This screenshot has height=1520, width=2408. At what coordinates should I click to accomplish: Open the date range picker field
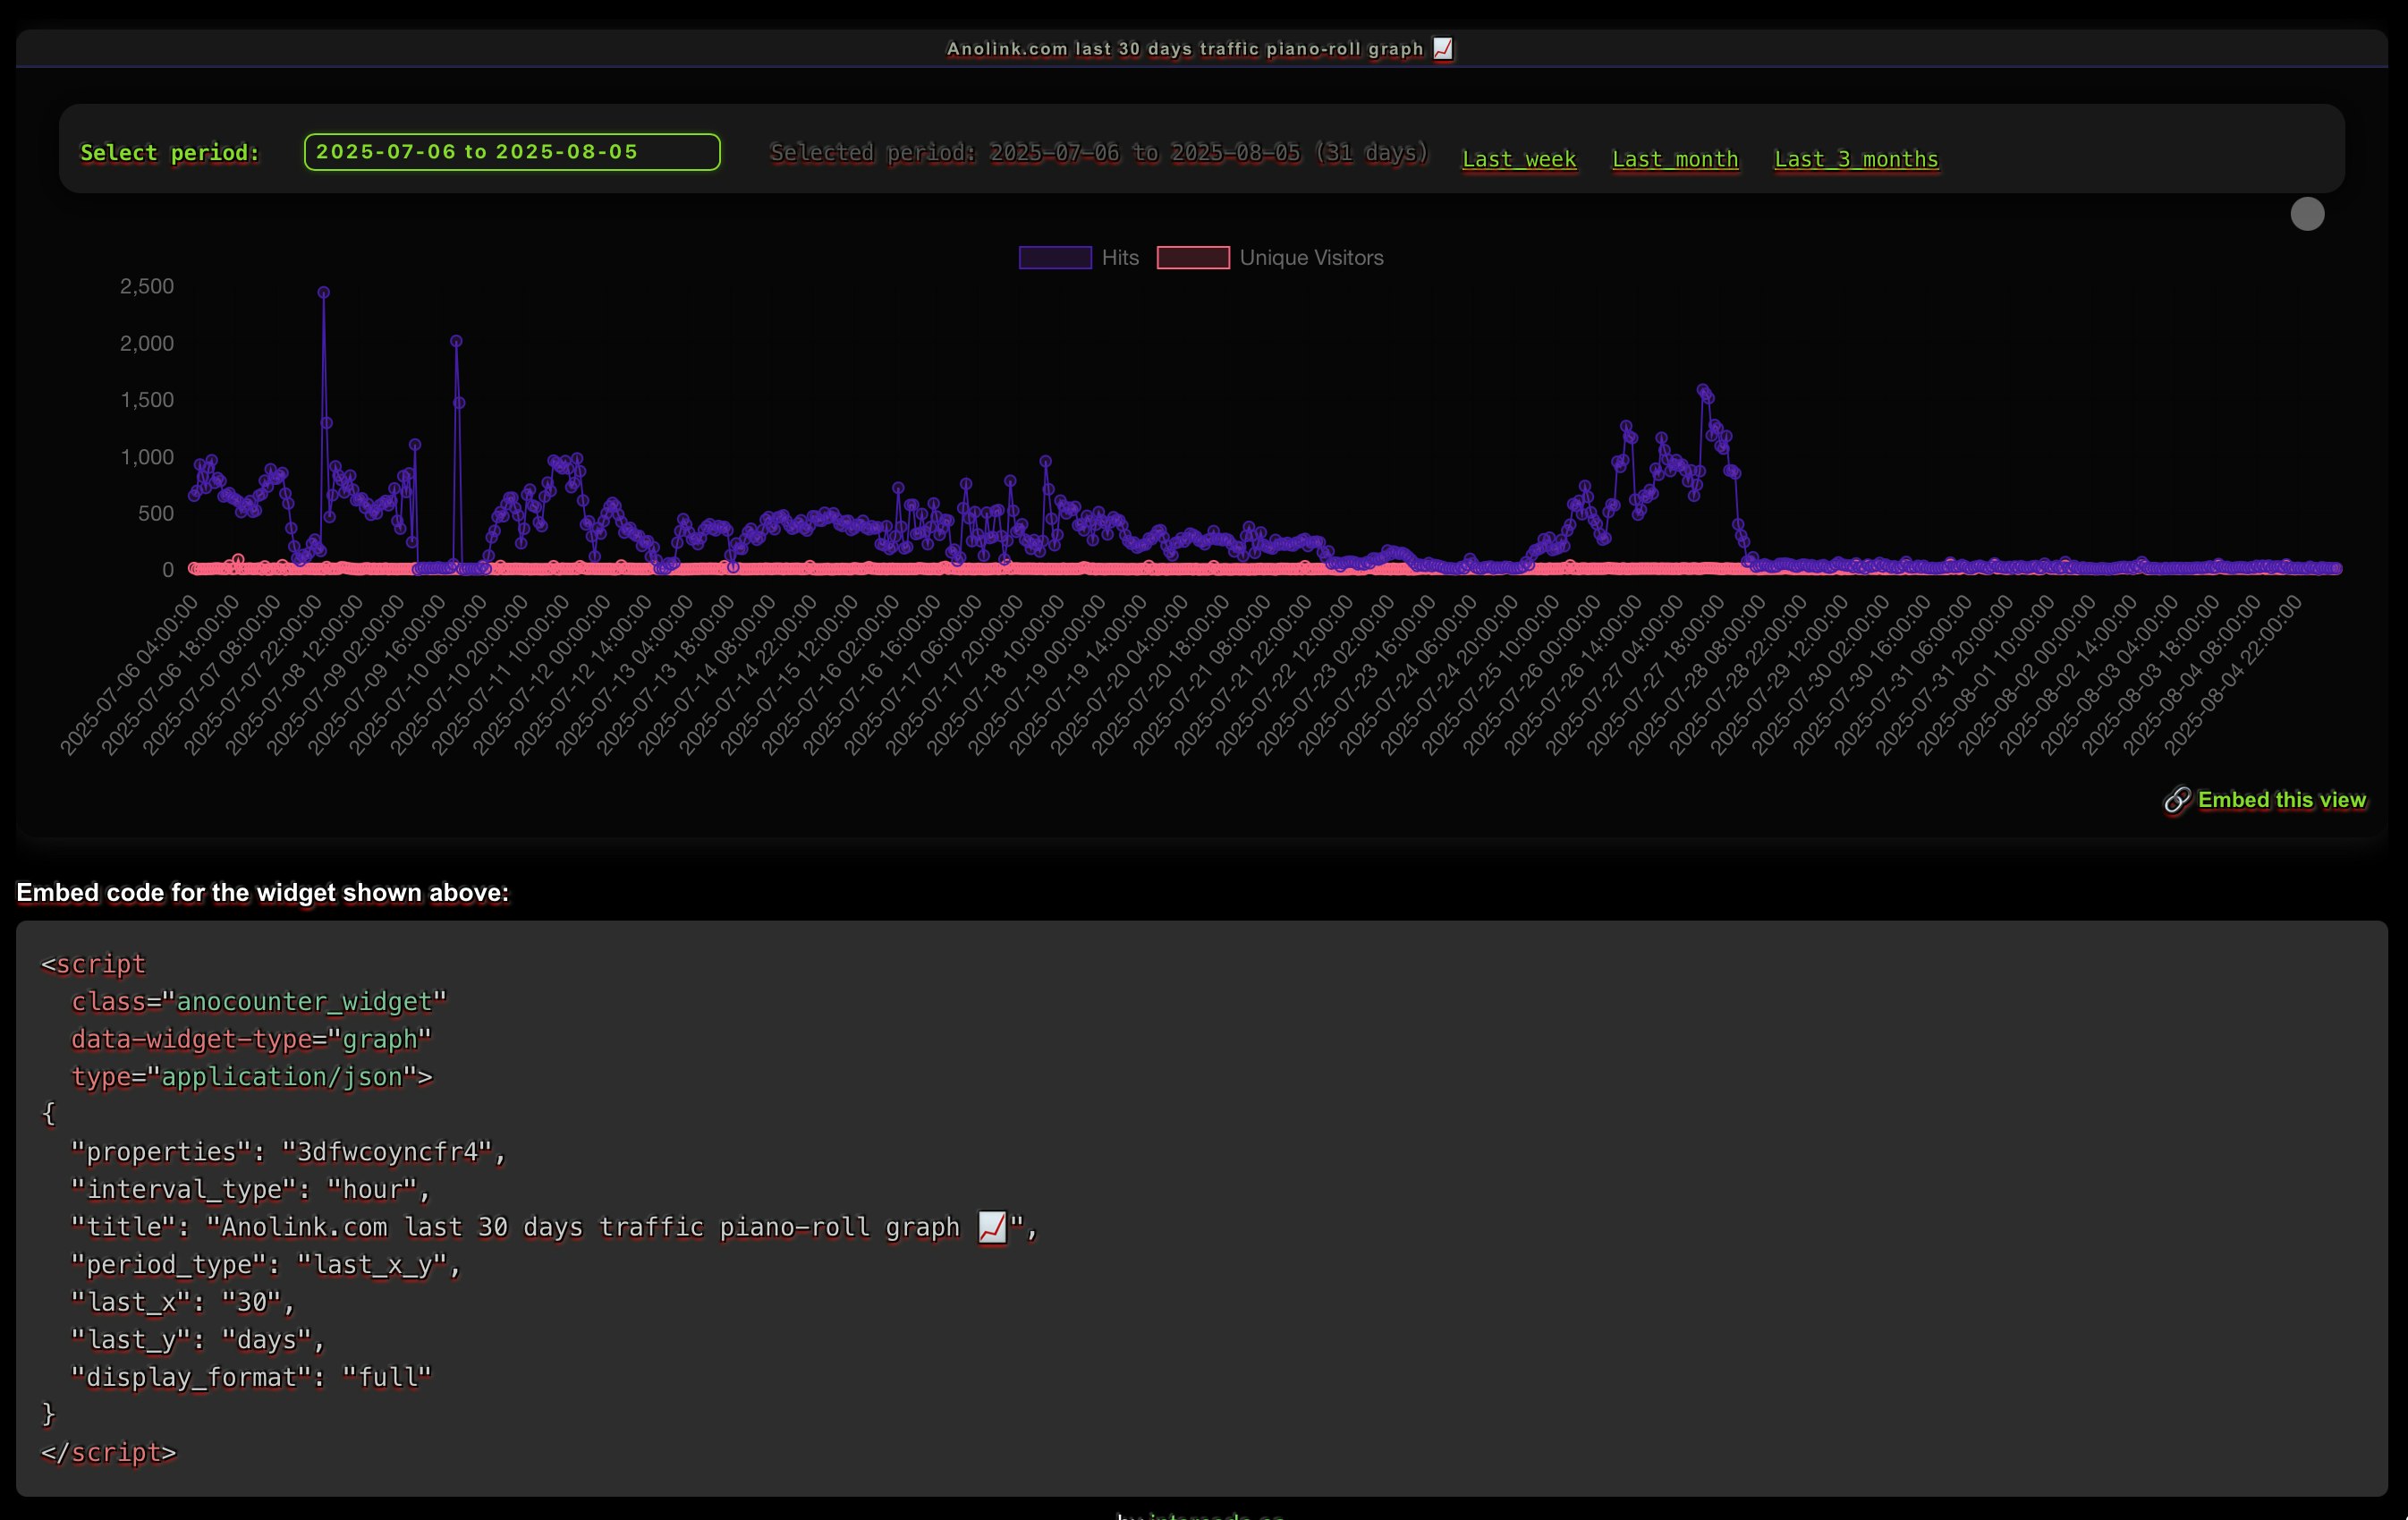512,152
